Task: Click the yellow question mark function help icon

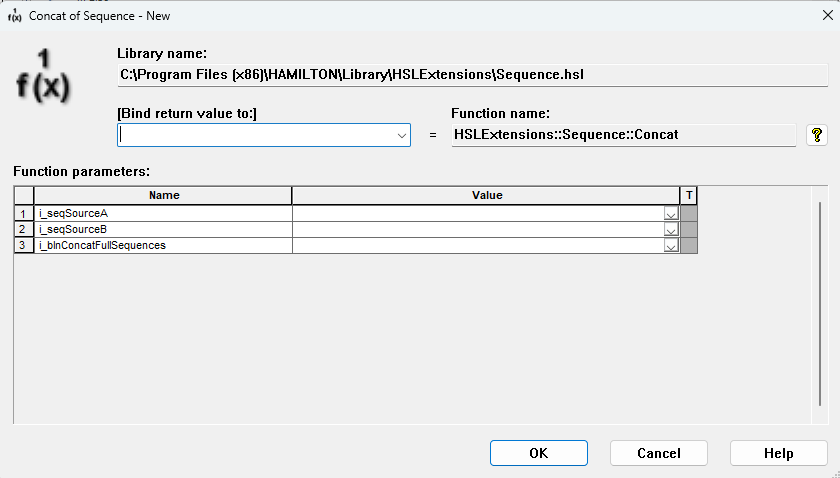Action: 816,135
